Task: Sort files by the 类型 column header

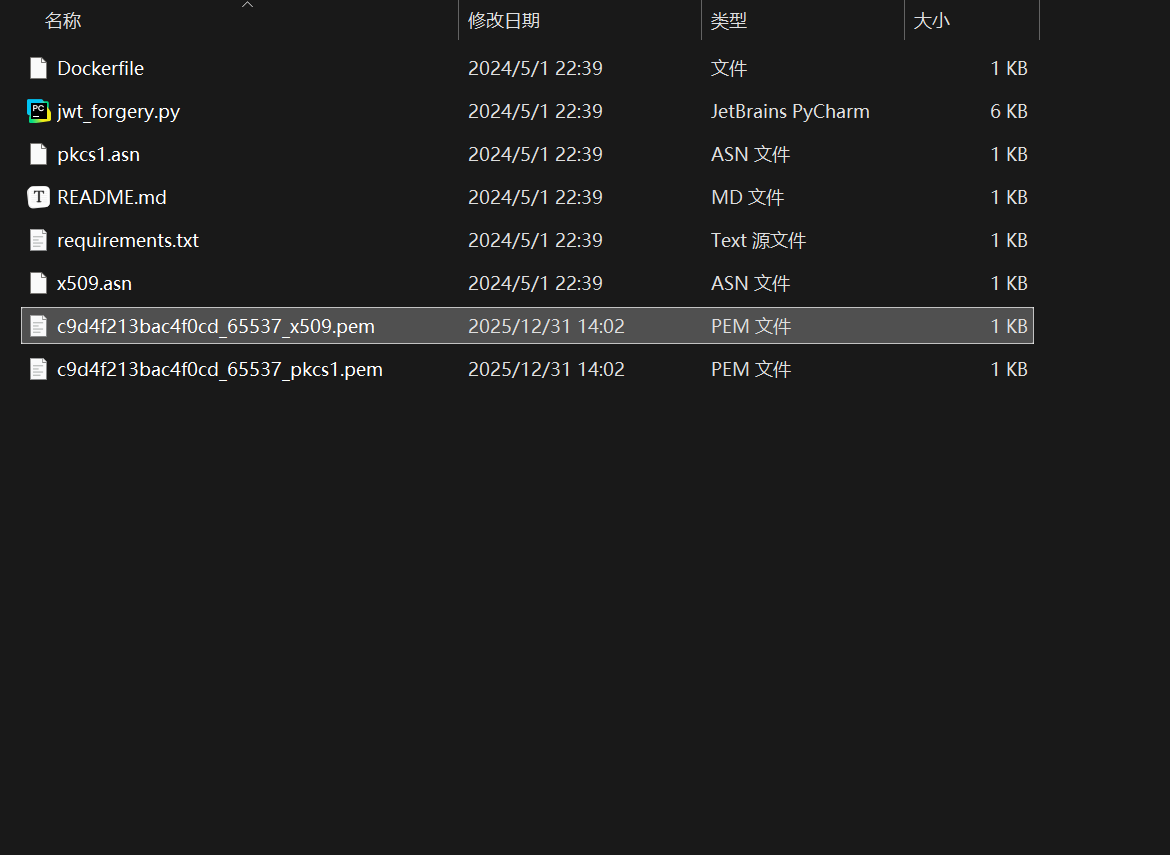Action: click(729, 21)
